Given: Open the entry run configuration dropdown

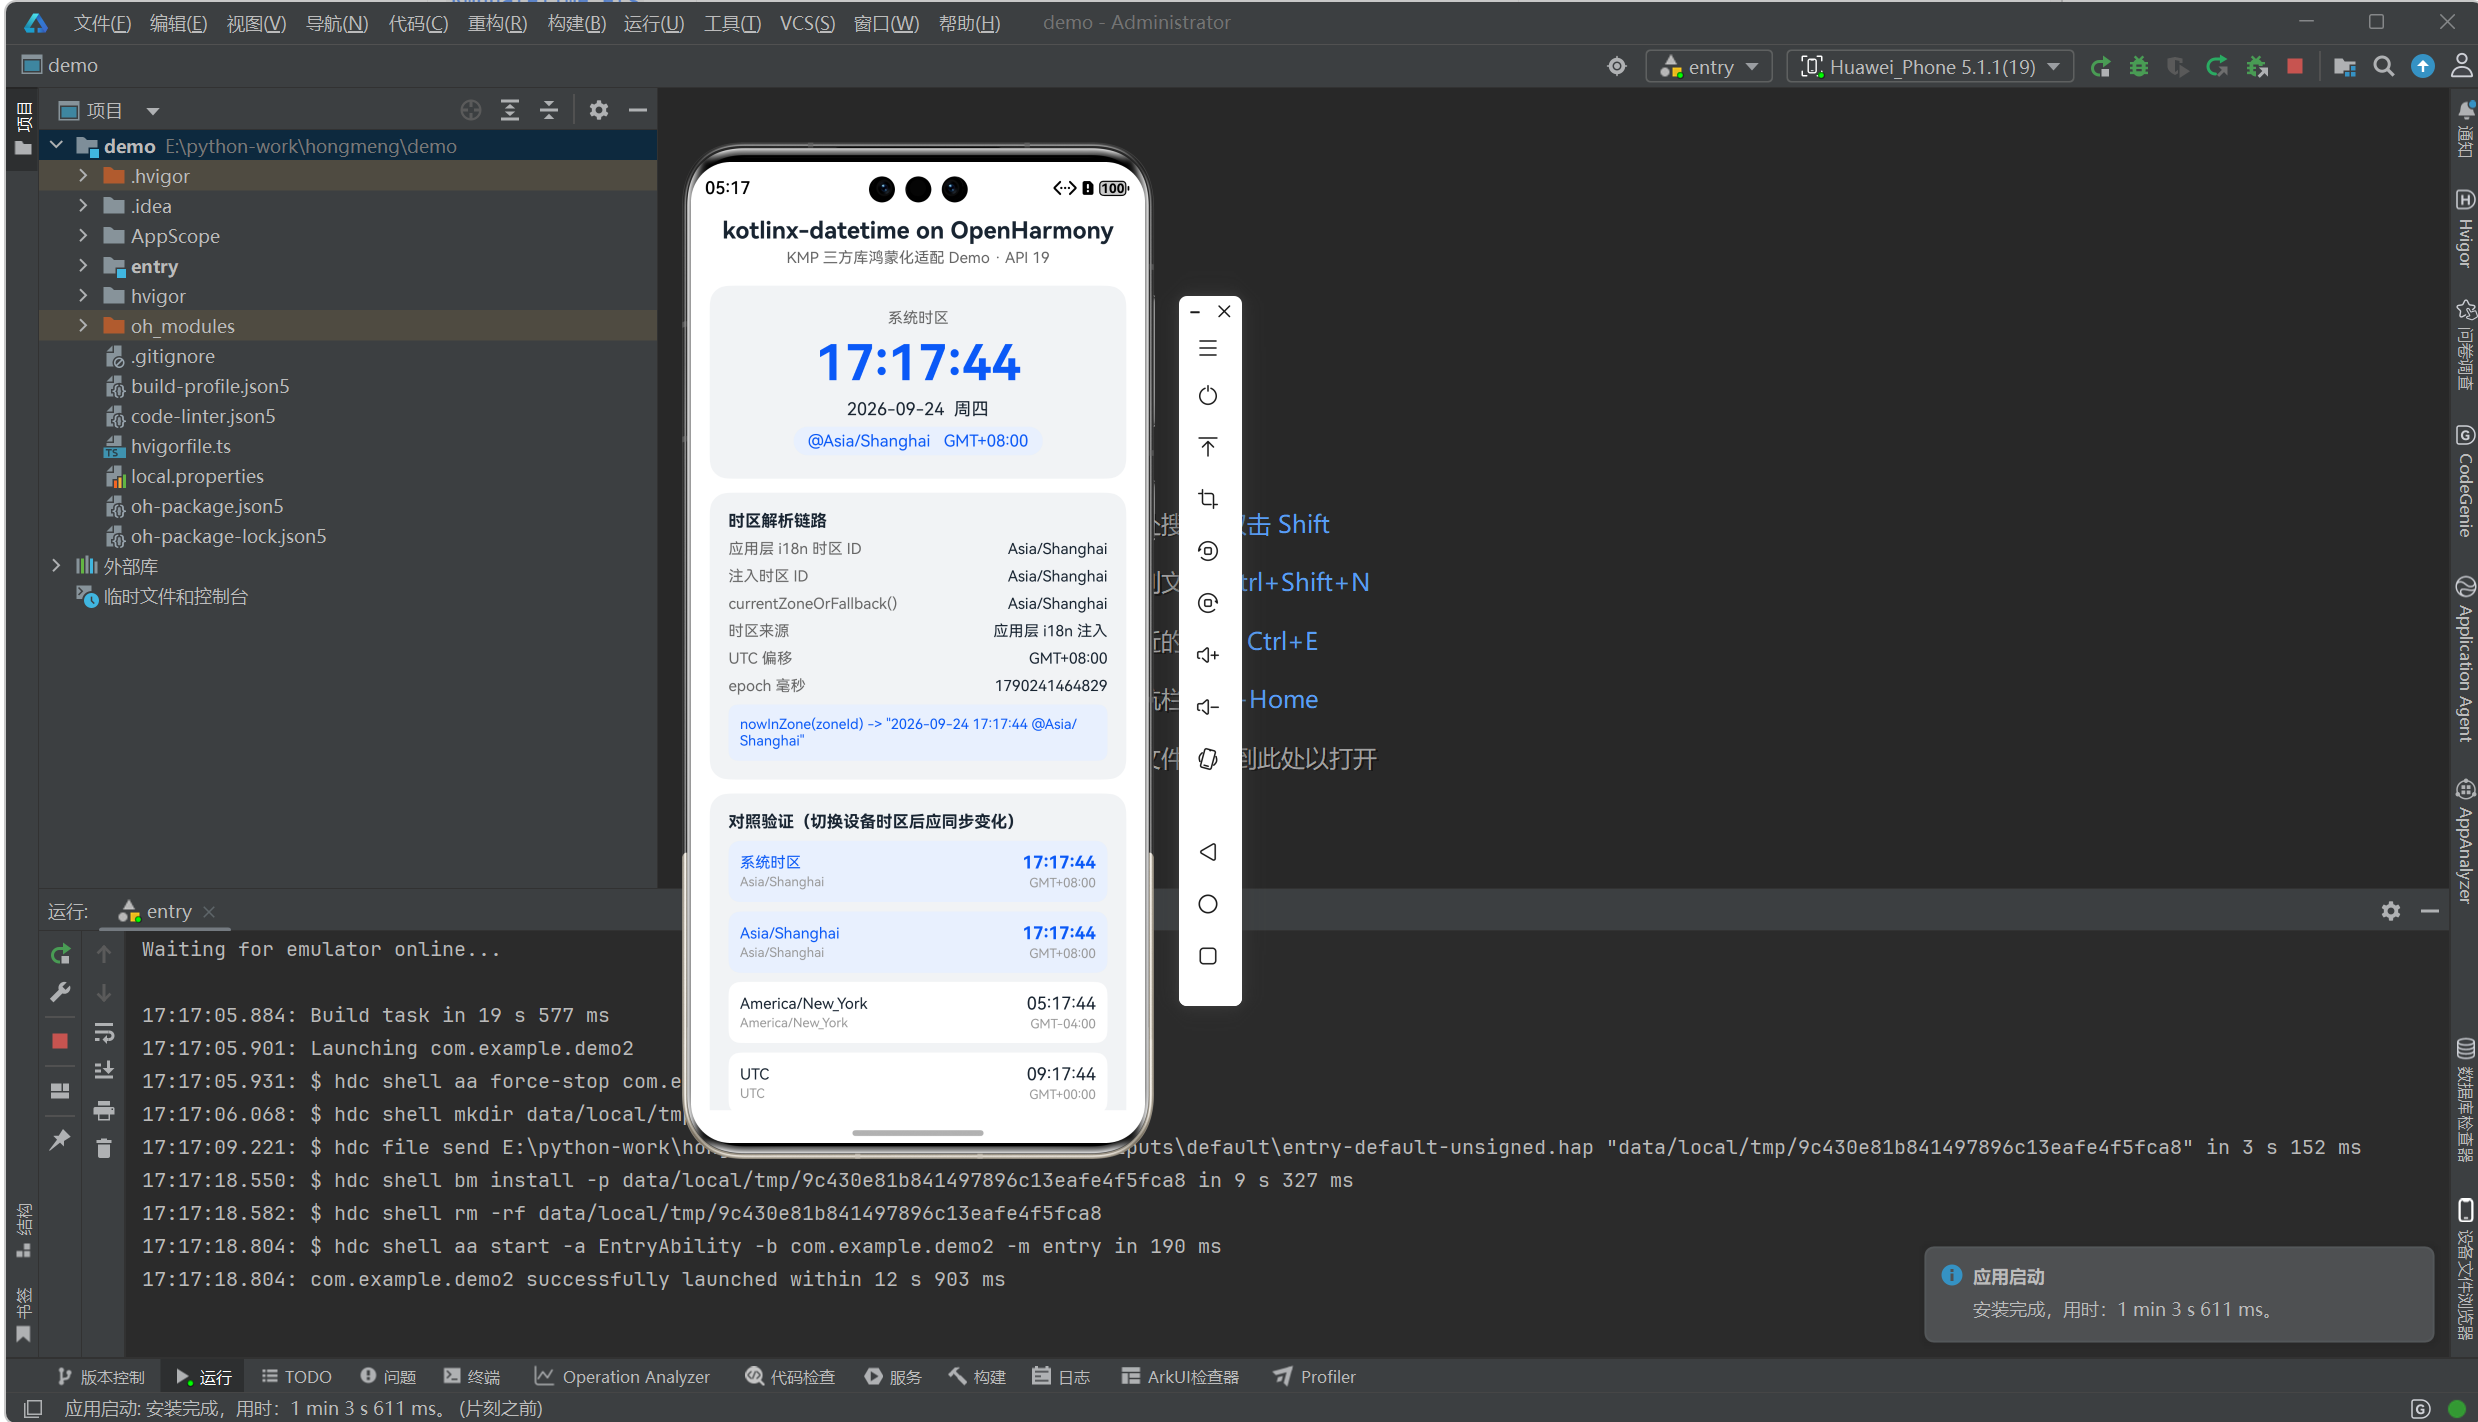Looking at the screenshot, I should [1709, 67].
